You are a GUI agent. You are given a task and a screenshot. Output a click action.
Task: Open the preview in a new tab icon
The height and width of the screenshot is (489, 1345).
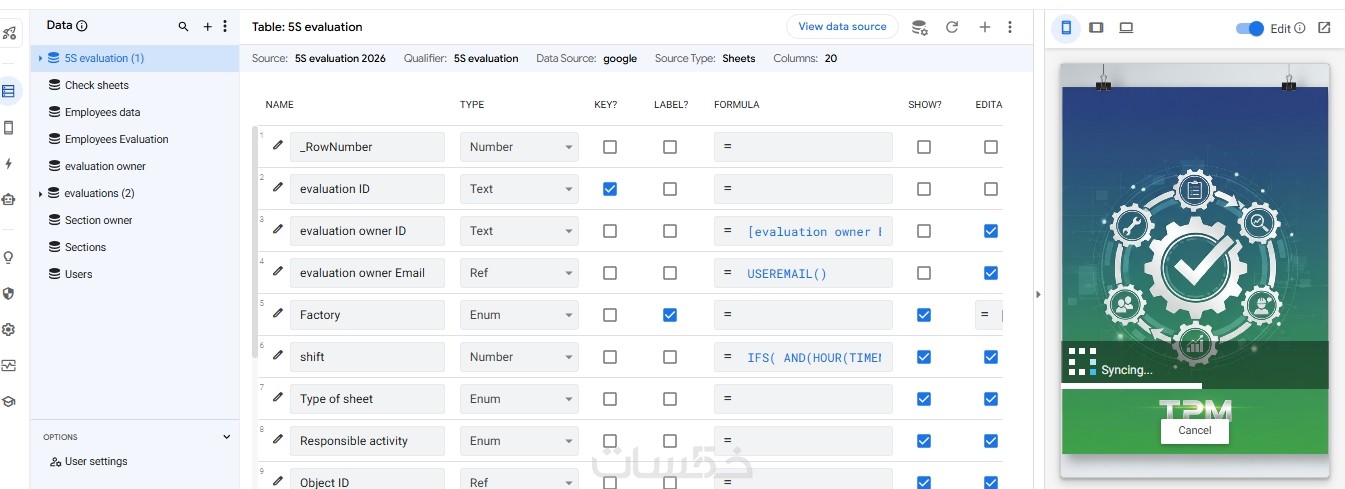pyautogui.click(x=1324, y=28)
